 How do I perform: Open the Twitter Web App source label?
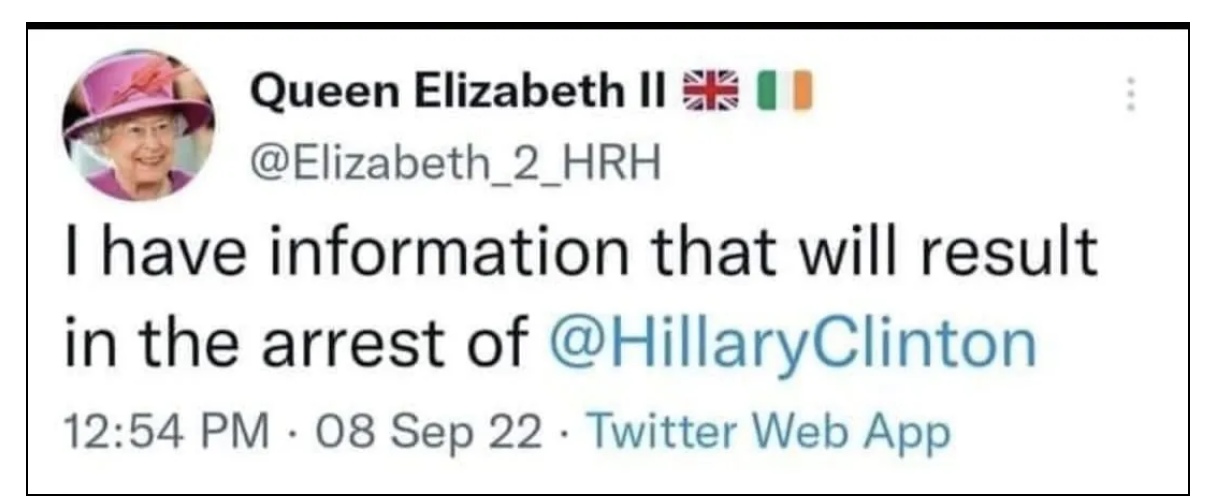coord(765,433)
